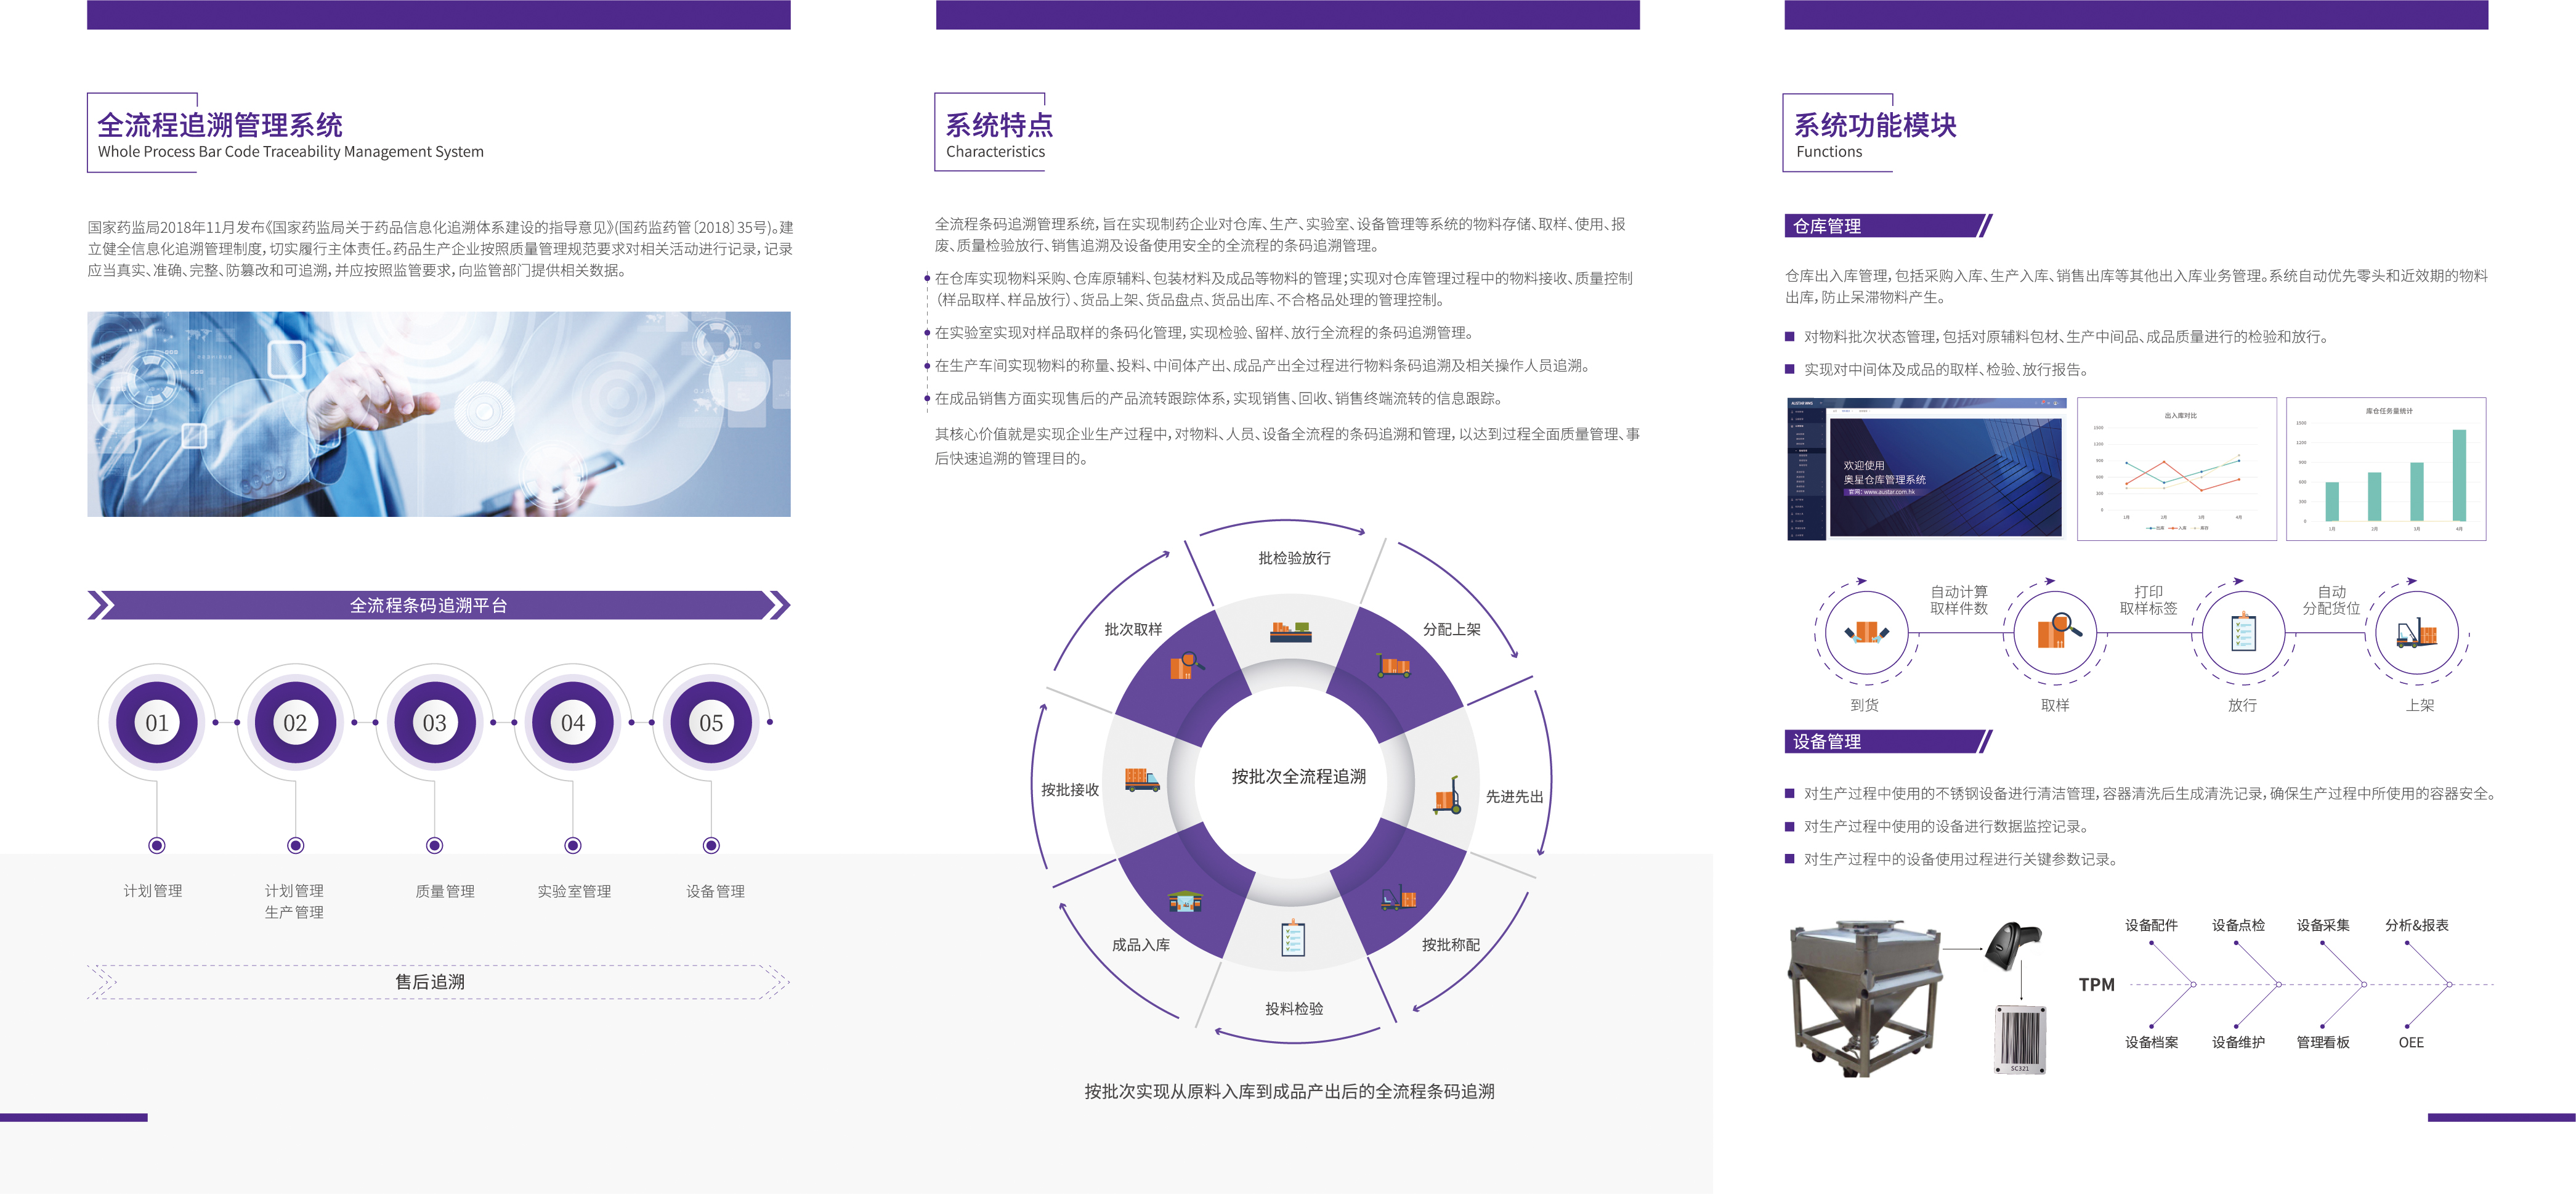Click the warehouse icon above 成品入库
Screen dimensions: 2576x1194
pos(1185,901)
